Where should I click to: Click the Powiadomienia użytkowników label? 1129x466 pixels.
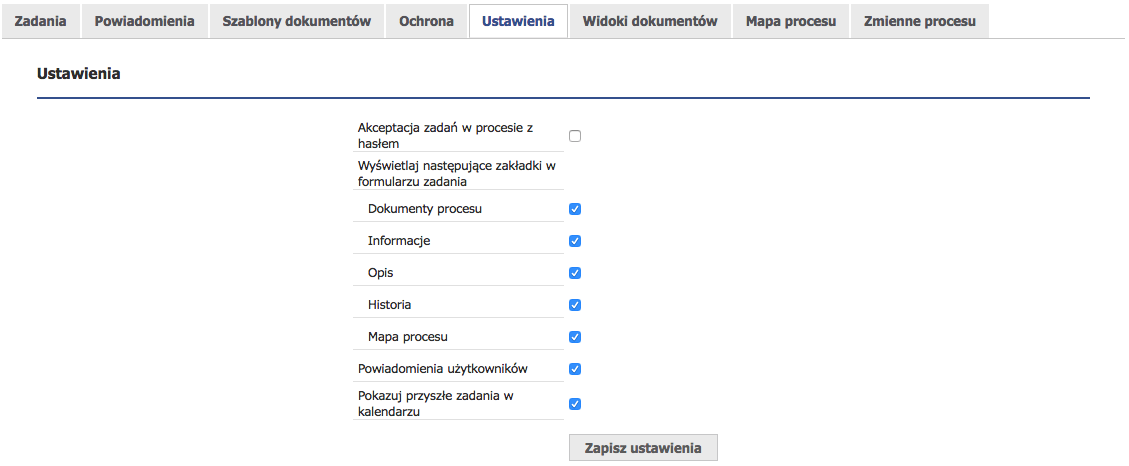[443, 369]
